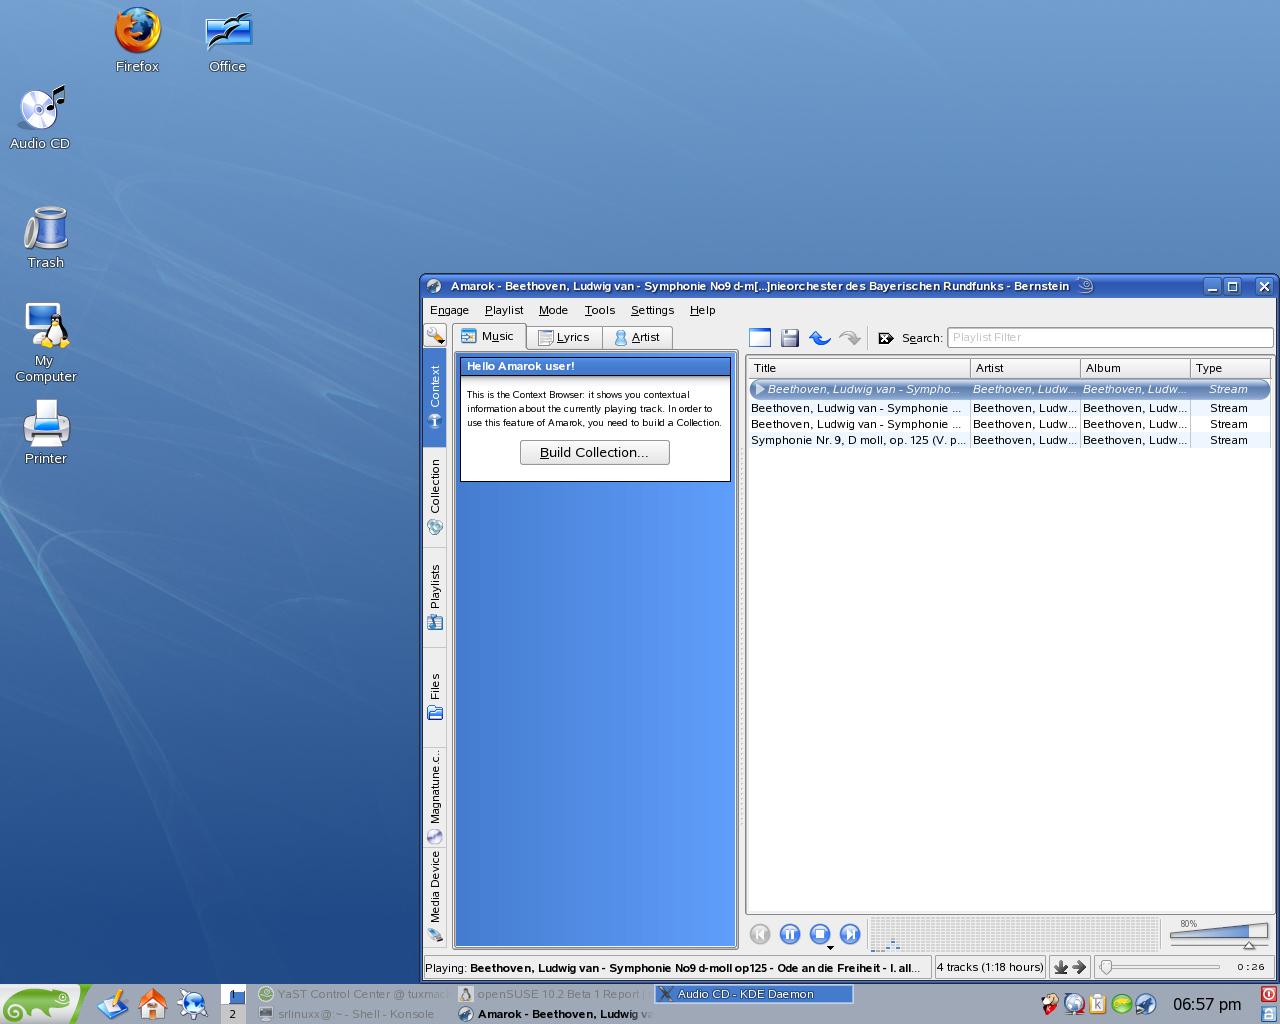Switch to virtual desktop 2

pos(232,1014)
